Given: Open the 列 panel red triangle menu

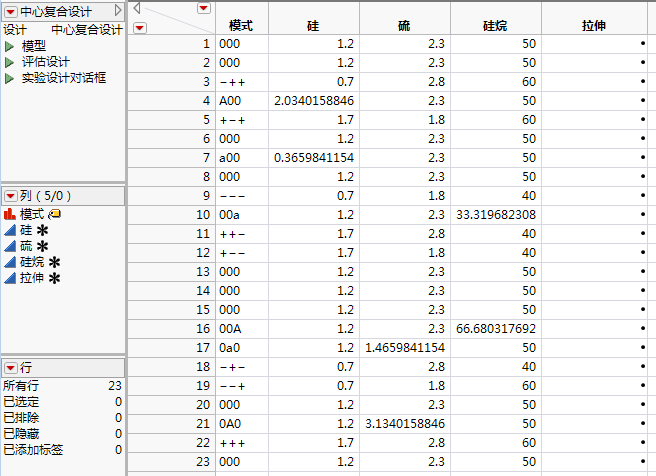Looking at the screenshot, I should (x=10, y=196).
